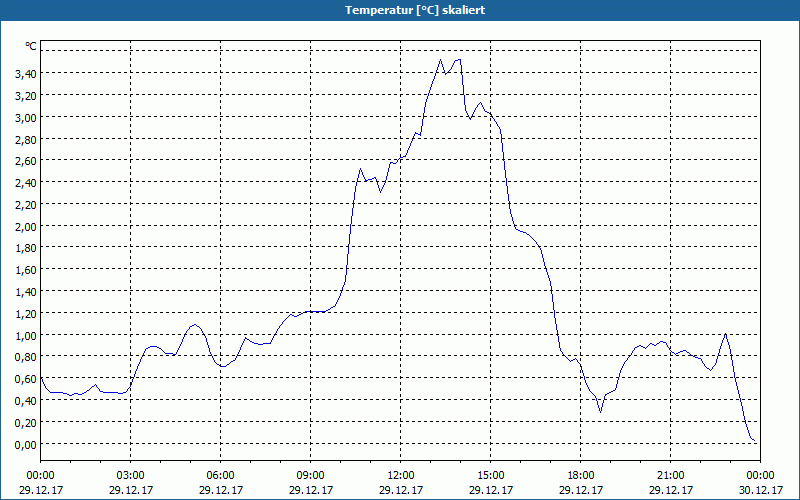Click the 1,40 temperature label
This screenshot has height=500, width=800.
pos(26,292)
